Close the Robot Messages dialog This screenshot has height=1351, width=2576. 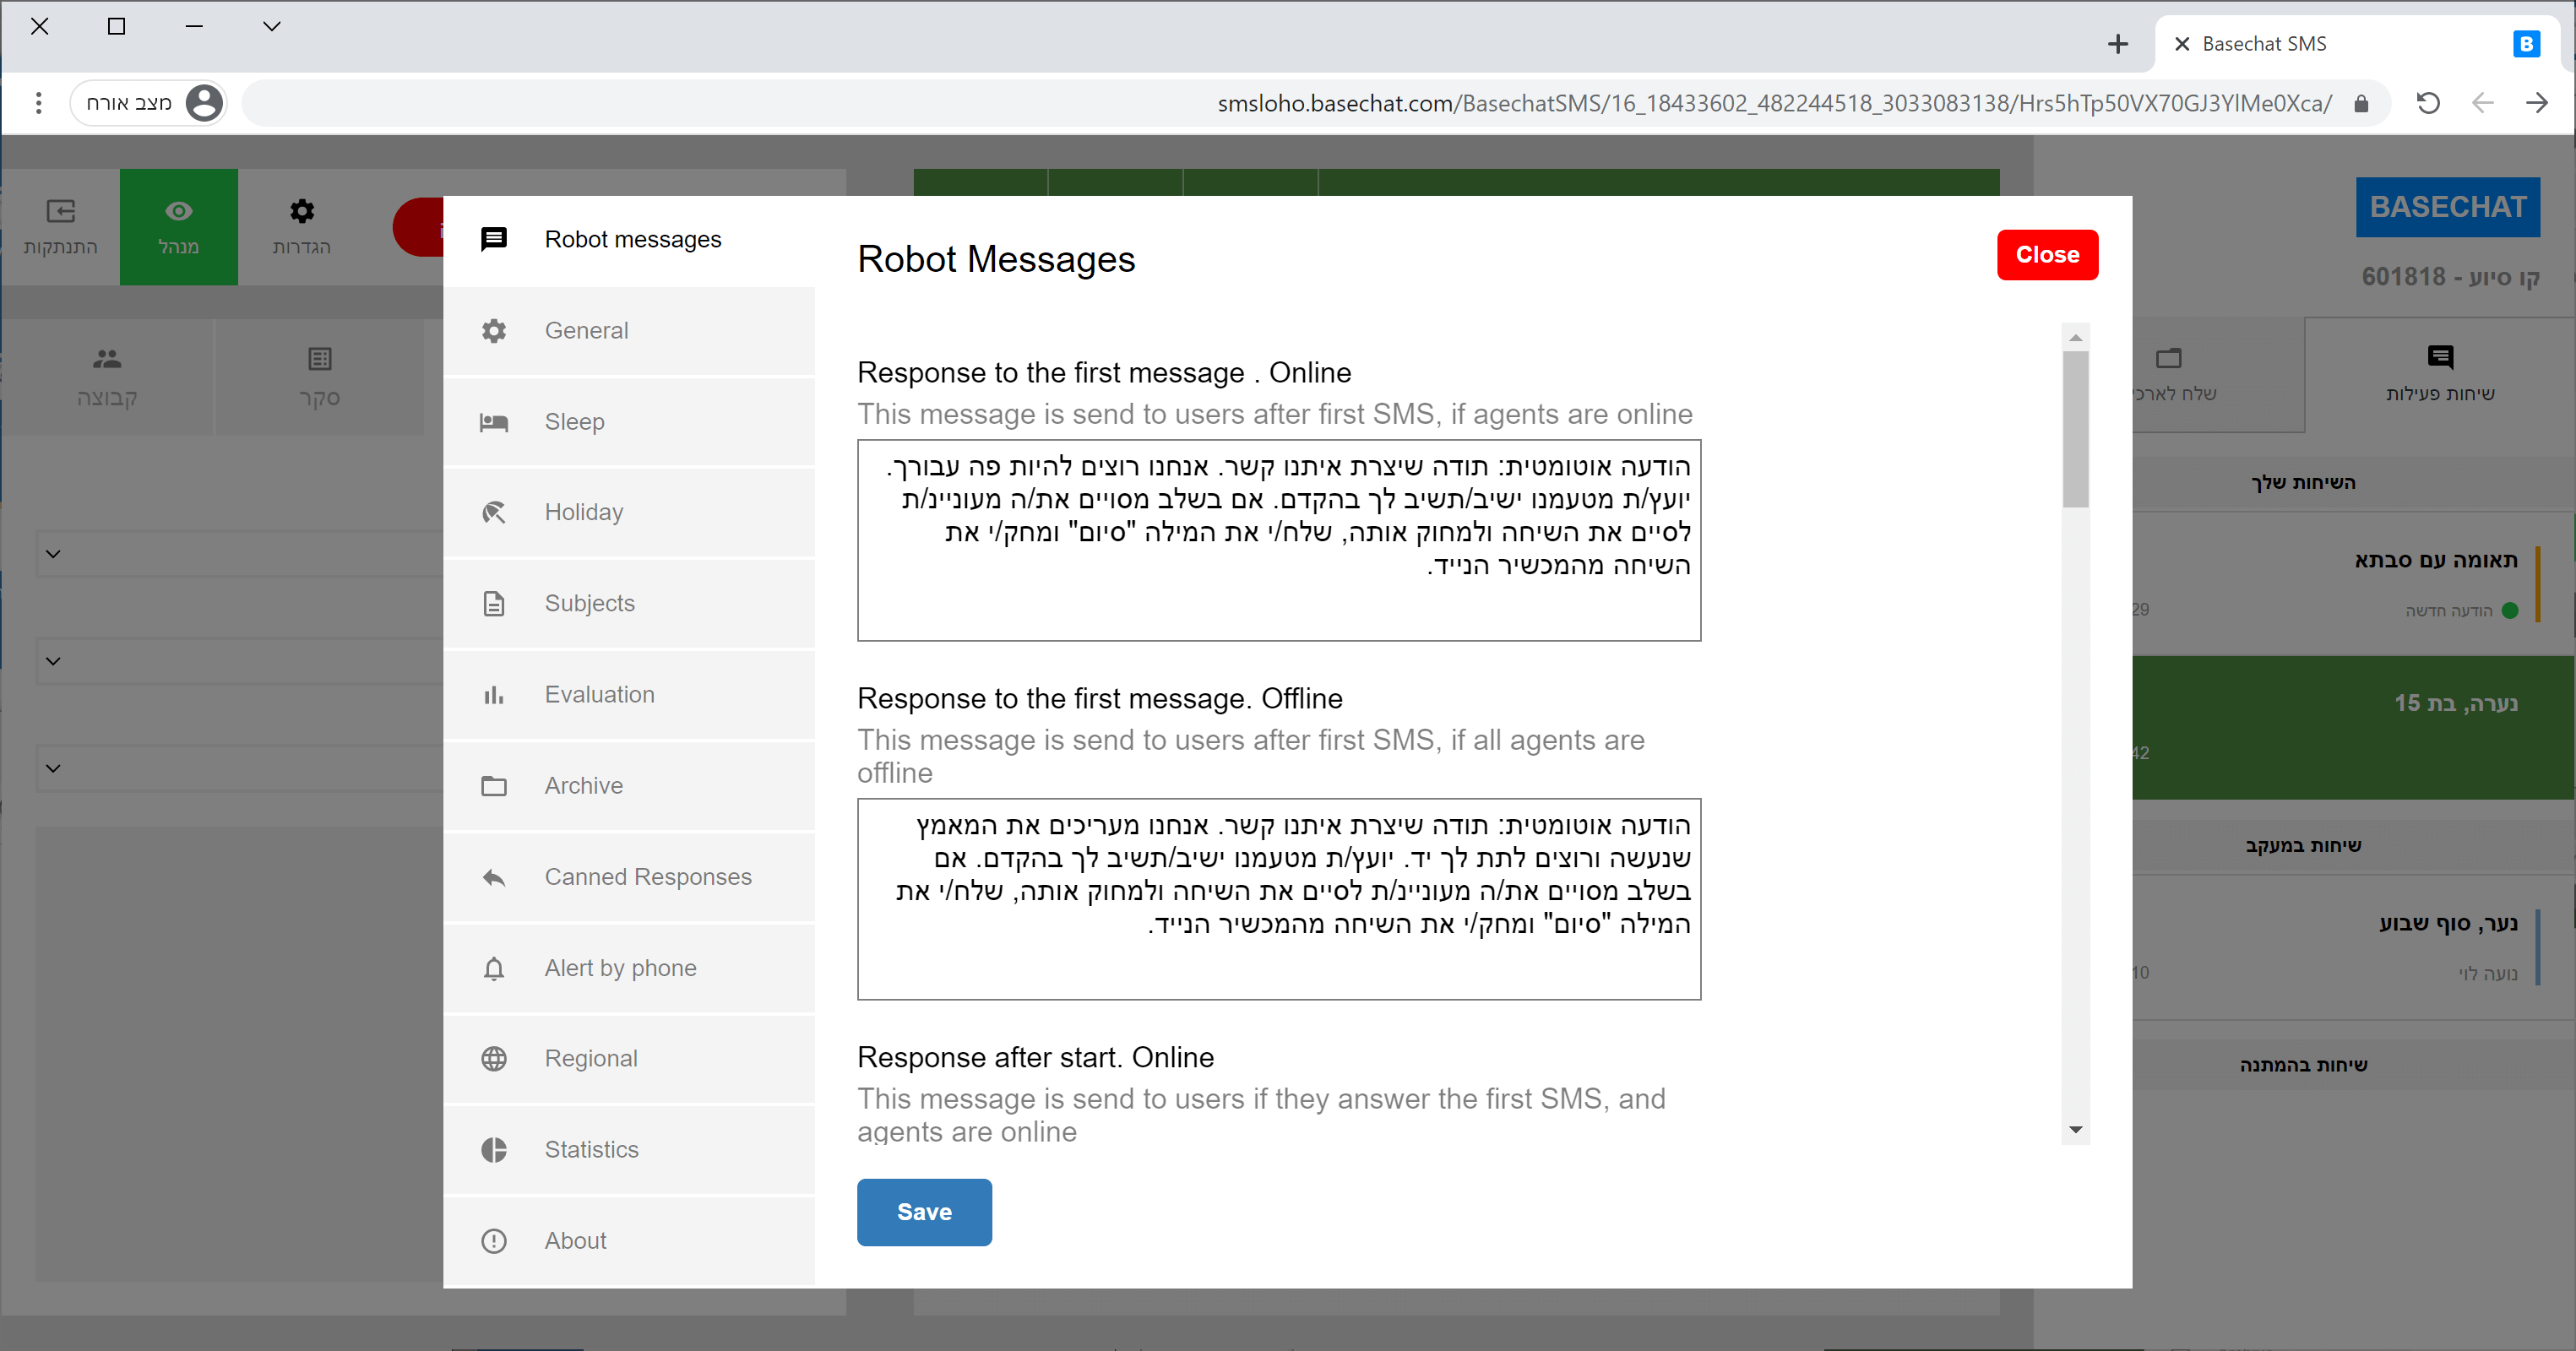2046,255
